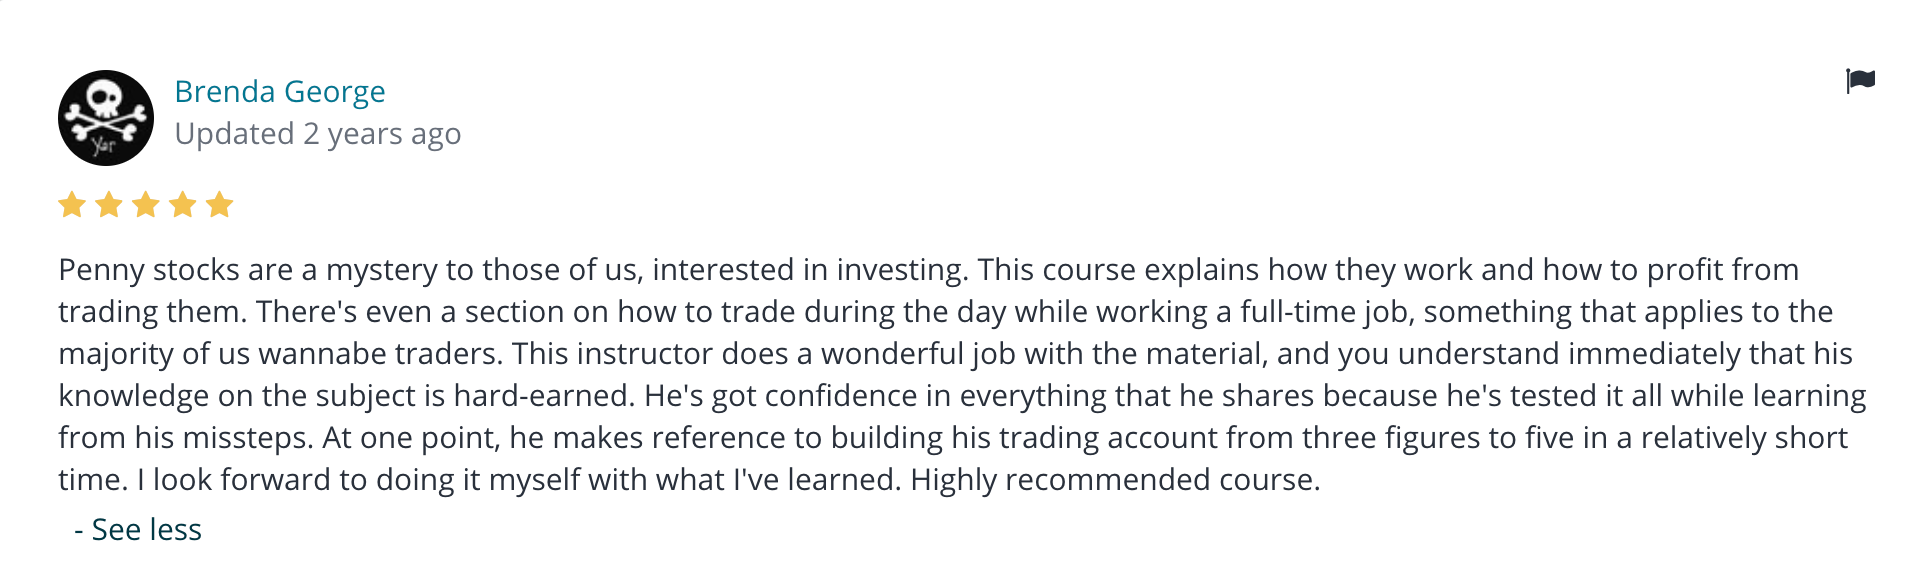1919x571 pixels.
Task: Report this review with the flag icon
Action: (1860, 81)
